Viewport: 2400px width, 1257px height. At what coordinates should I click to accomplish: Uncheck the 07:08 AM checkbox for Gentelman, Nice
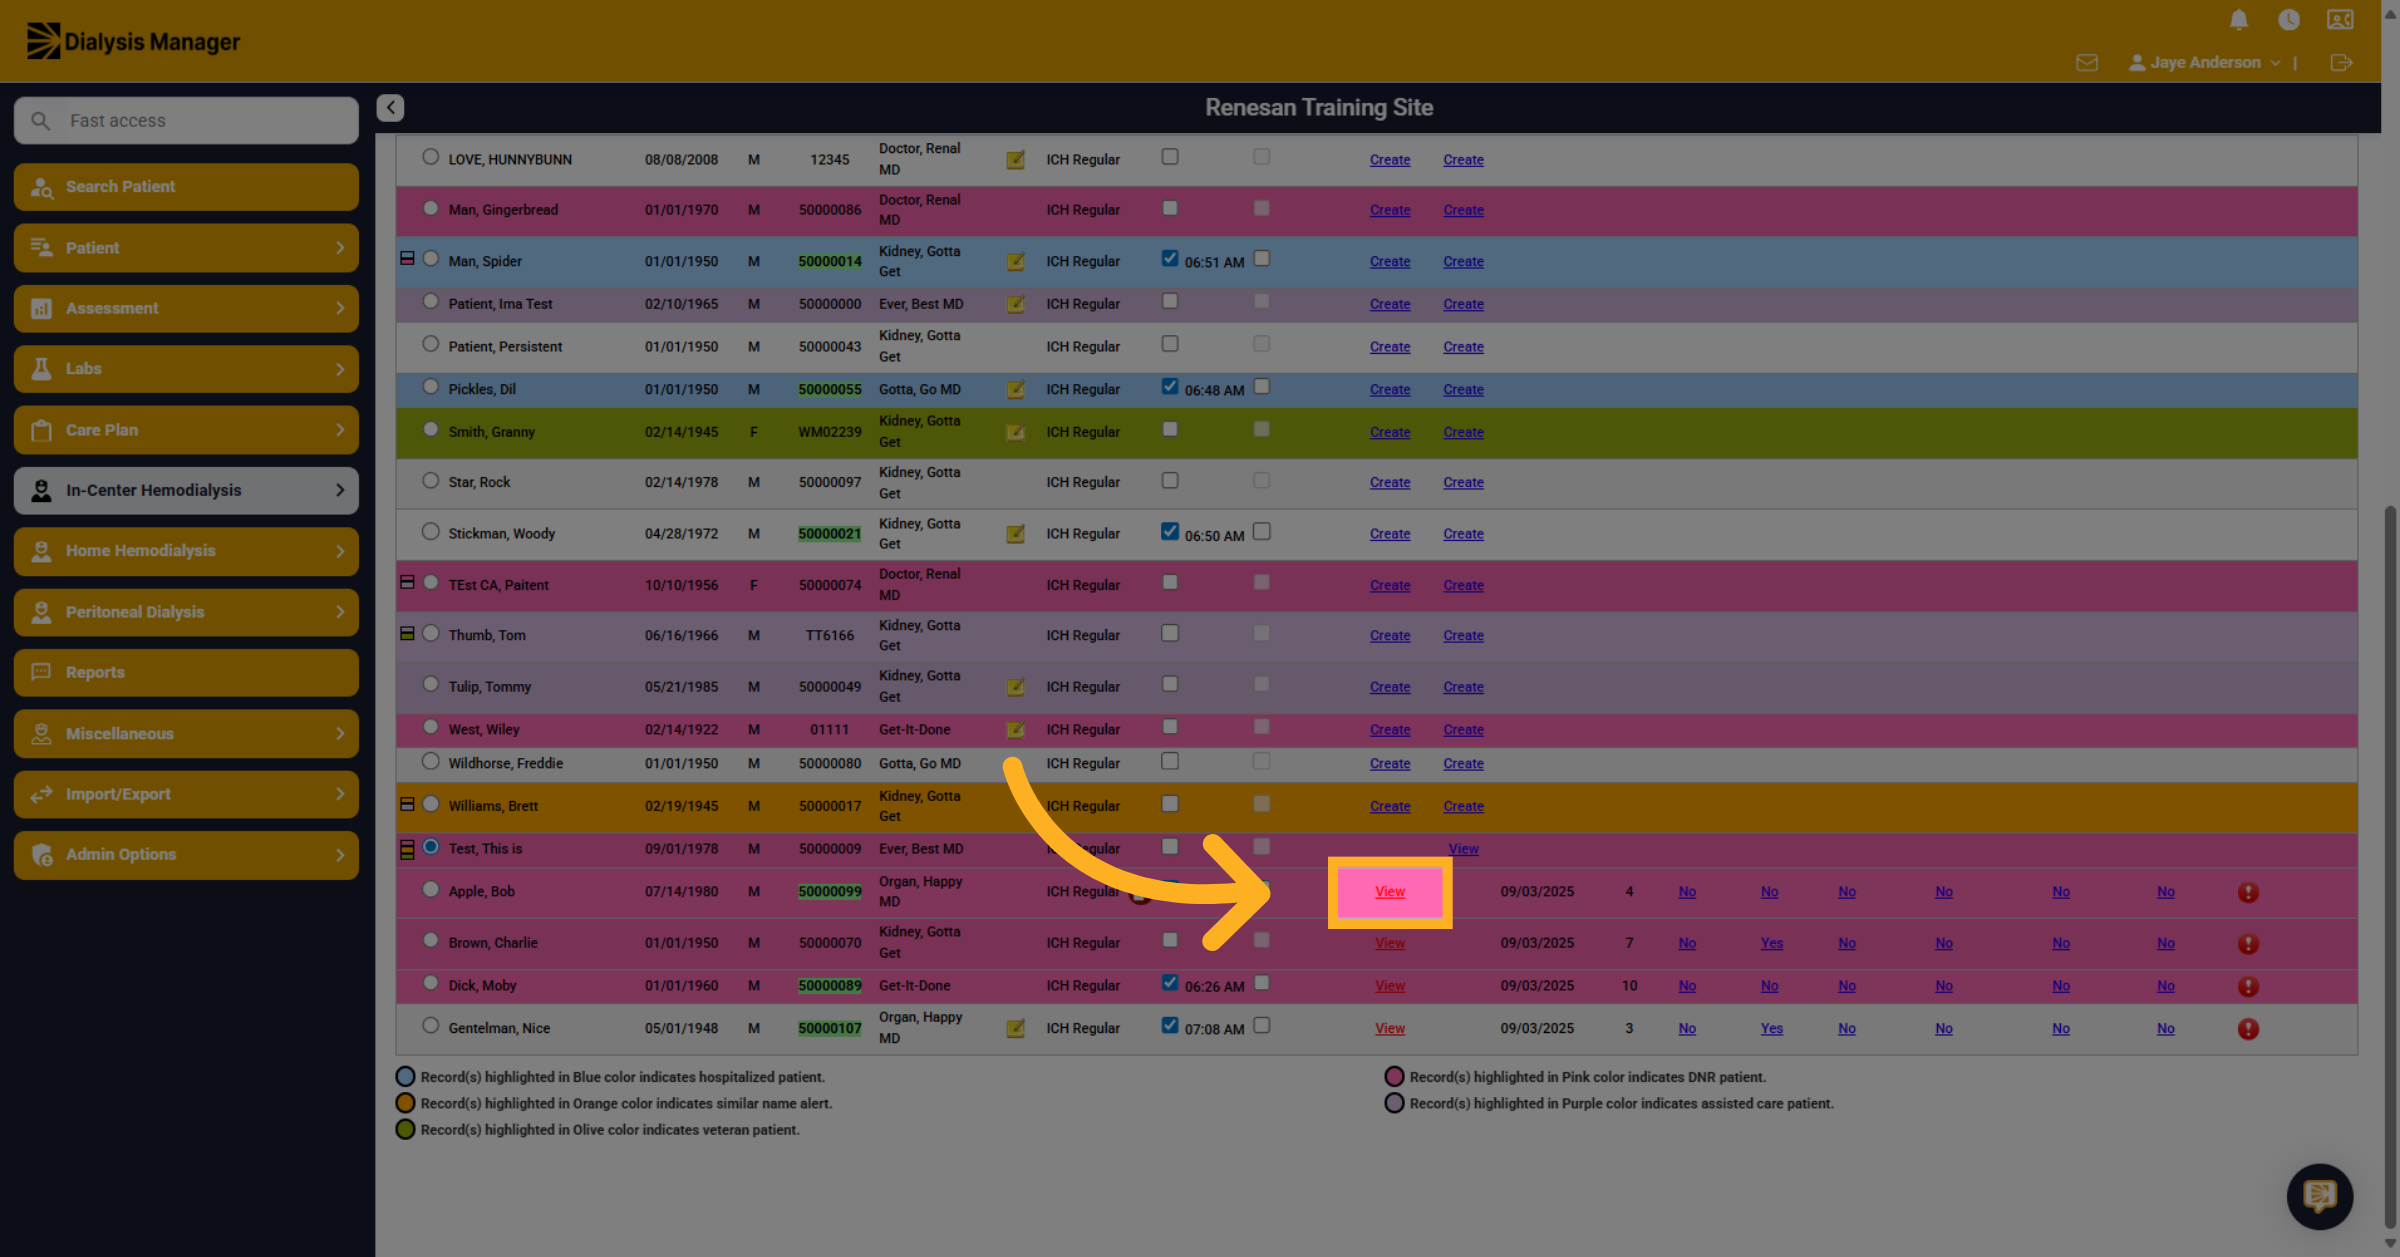[x=1170, y=1025]
